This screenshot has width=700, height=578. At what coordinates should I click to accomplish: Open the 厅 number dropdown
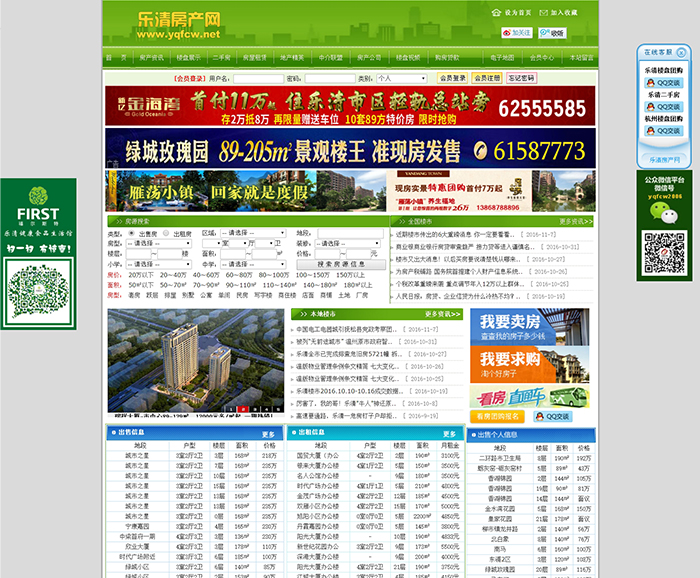[x=238, y=243]
